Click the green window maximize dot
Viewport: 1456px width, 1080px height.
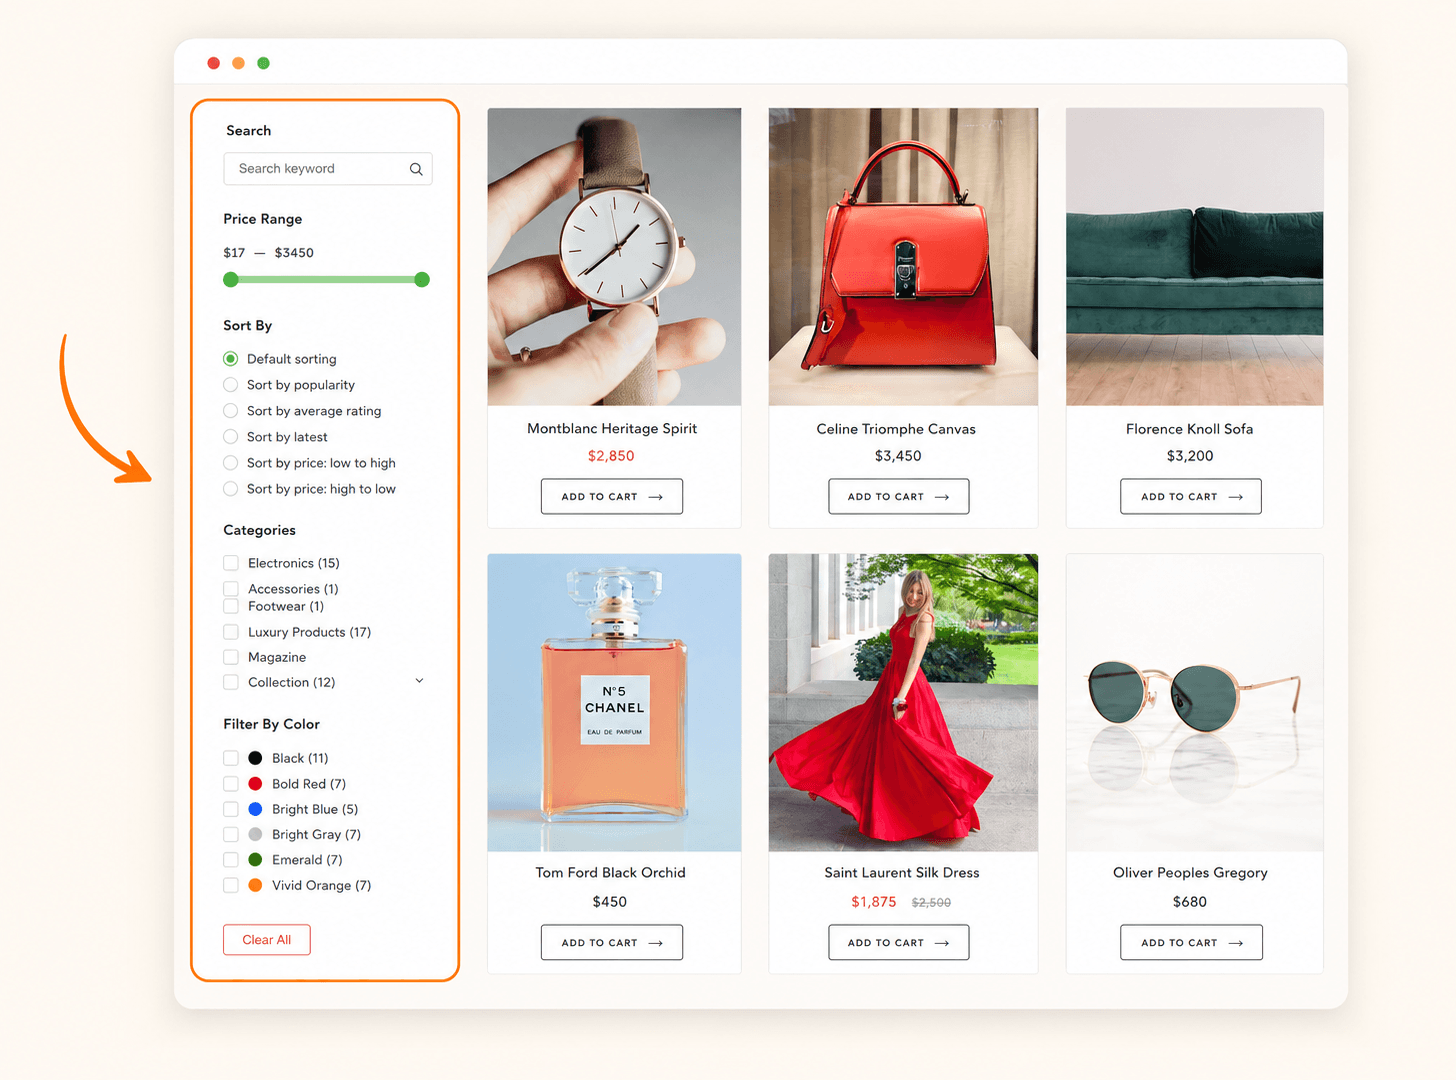[x=263, y=63]
